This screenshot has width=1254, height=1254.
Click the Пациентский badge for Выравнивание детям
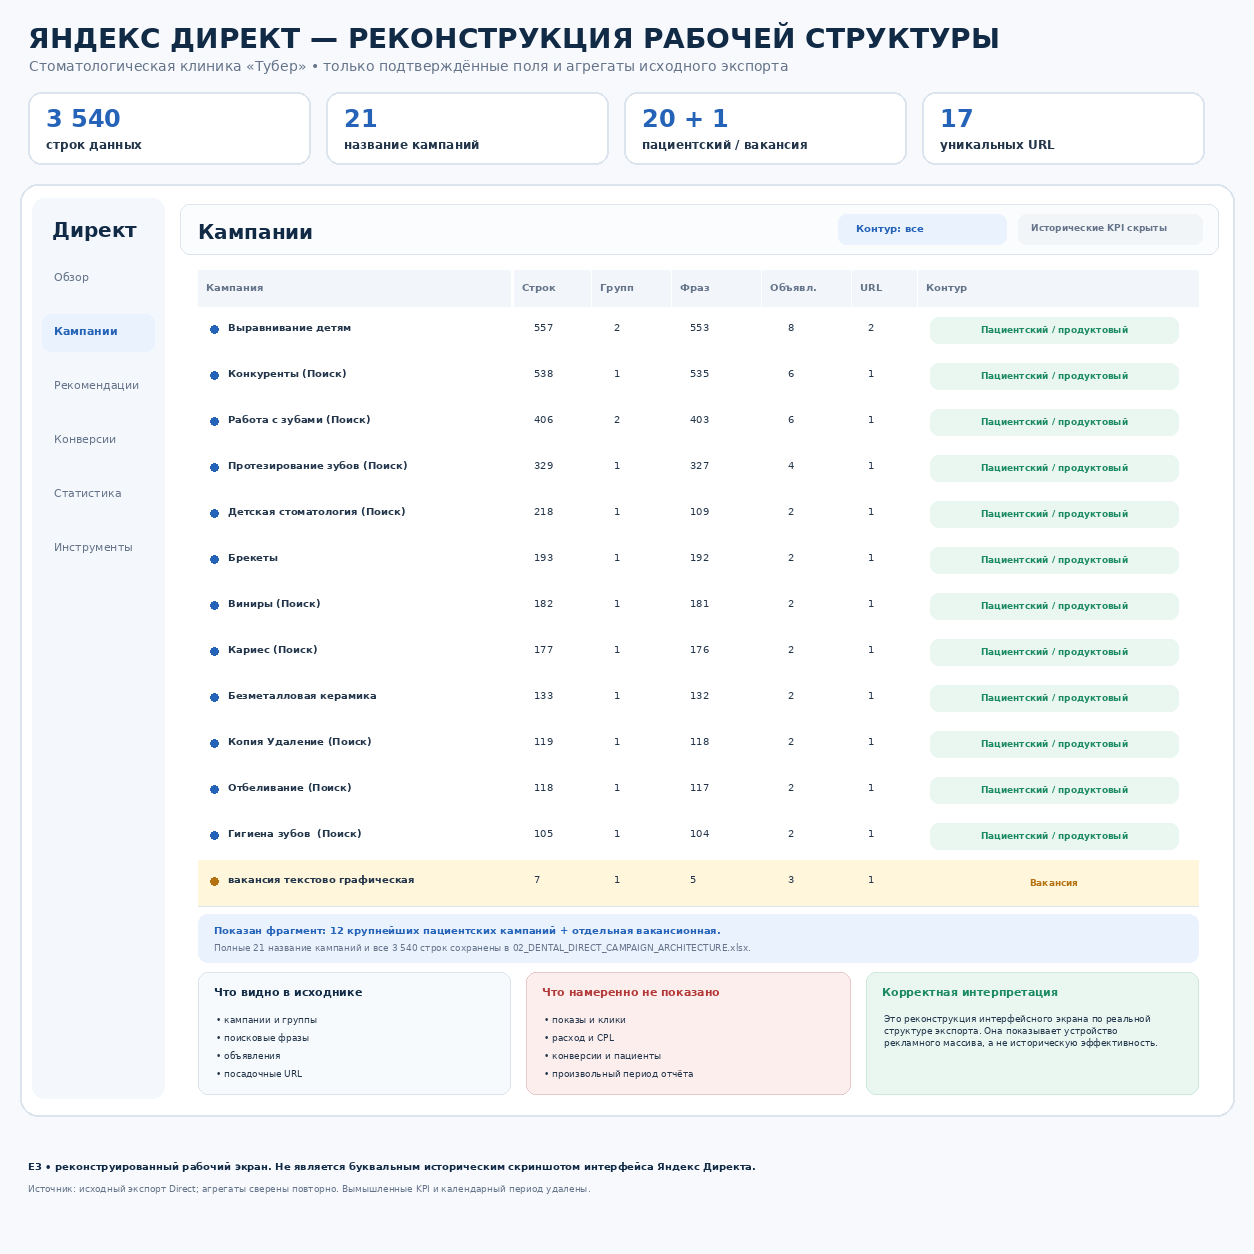(x=1054, y=330)
